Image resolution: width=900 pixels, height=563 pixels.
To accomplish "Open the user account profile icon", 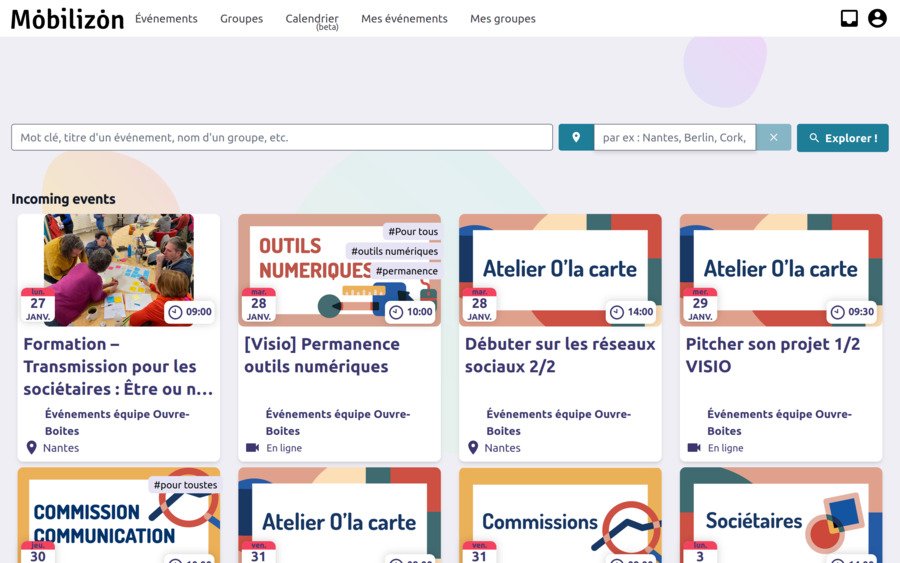I will (x=877, y=18).
